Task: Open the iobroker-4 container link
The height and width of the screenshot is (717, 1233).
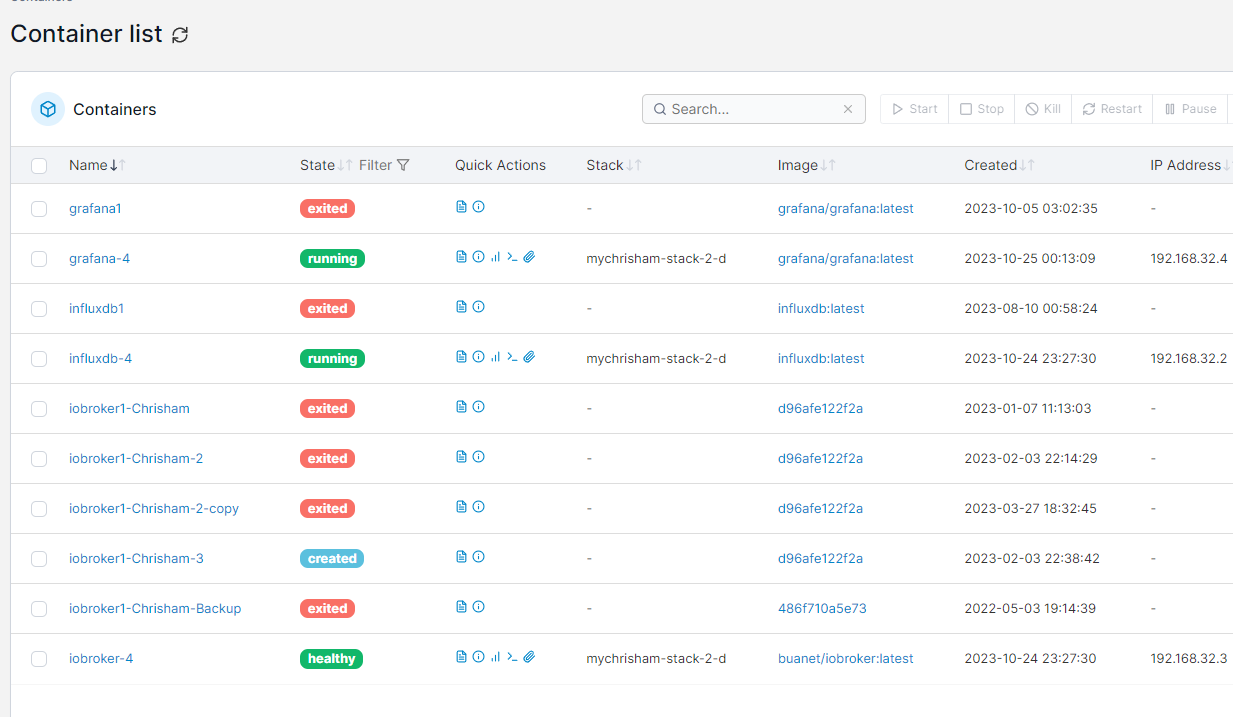Action: [101, 659]
